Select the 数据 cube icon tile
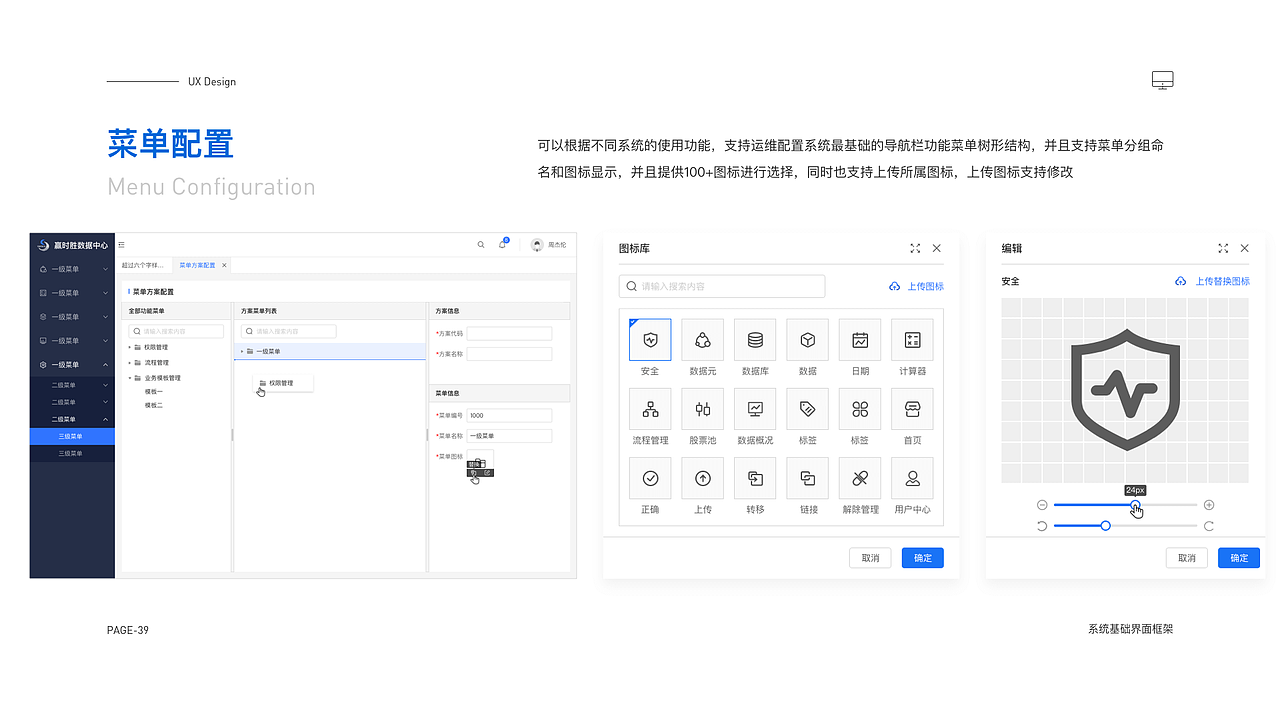Screen dimensions: 1280x720 point(808,340)
